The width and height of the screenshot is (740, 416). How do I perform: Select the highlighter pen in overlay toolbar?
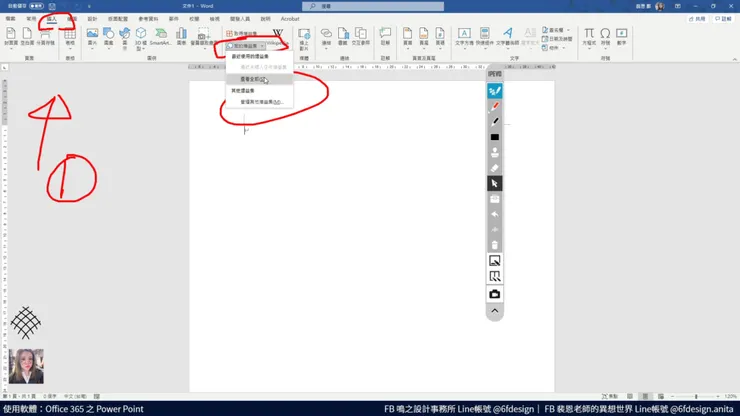coord(495,91)
